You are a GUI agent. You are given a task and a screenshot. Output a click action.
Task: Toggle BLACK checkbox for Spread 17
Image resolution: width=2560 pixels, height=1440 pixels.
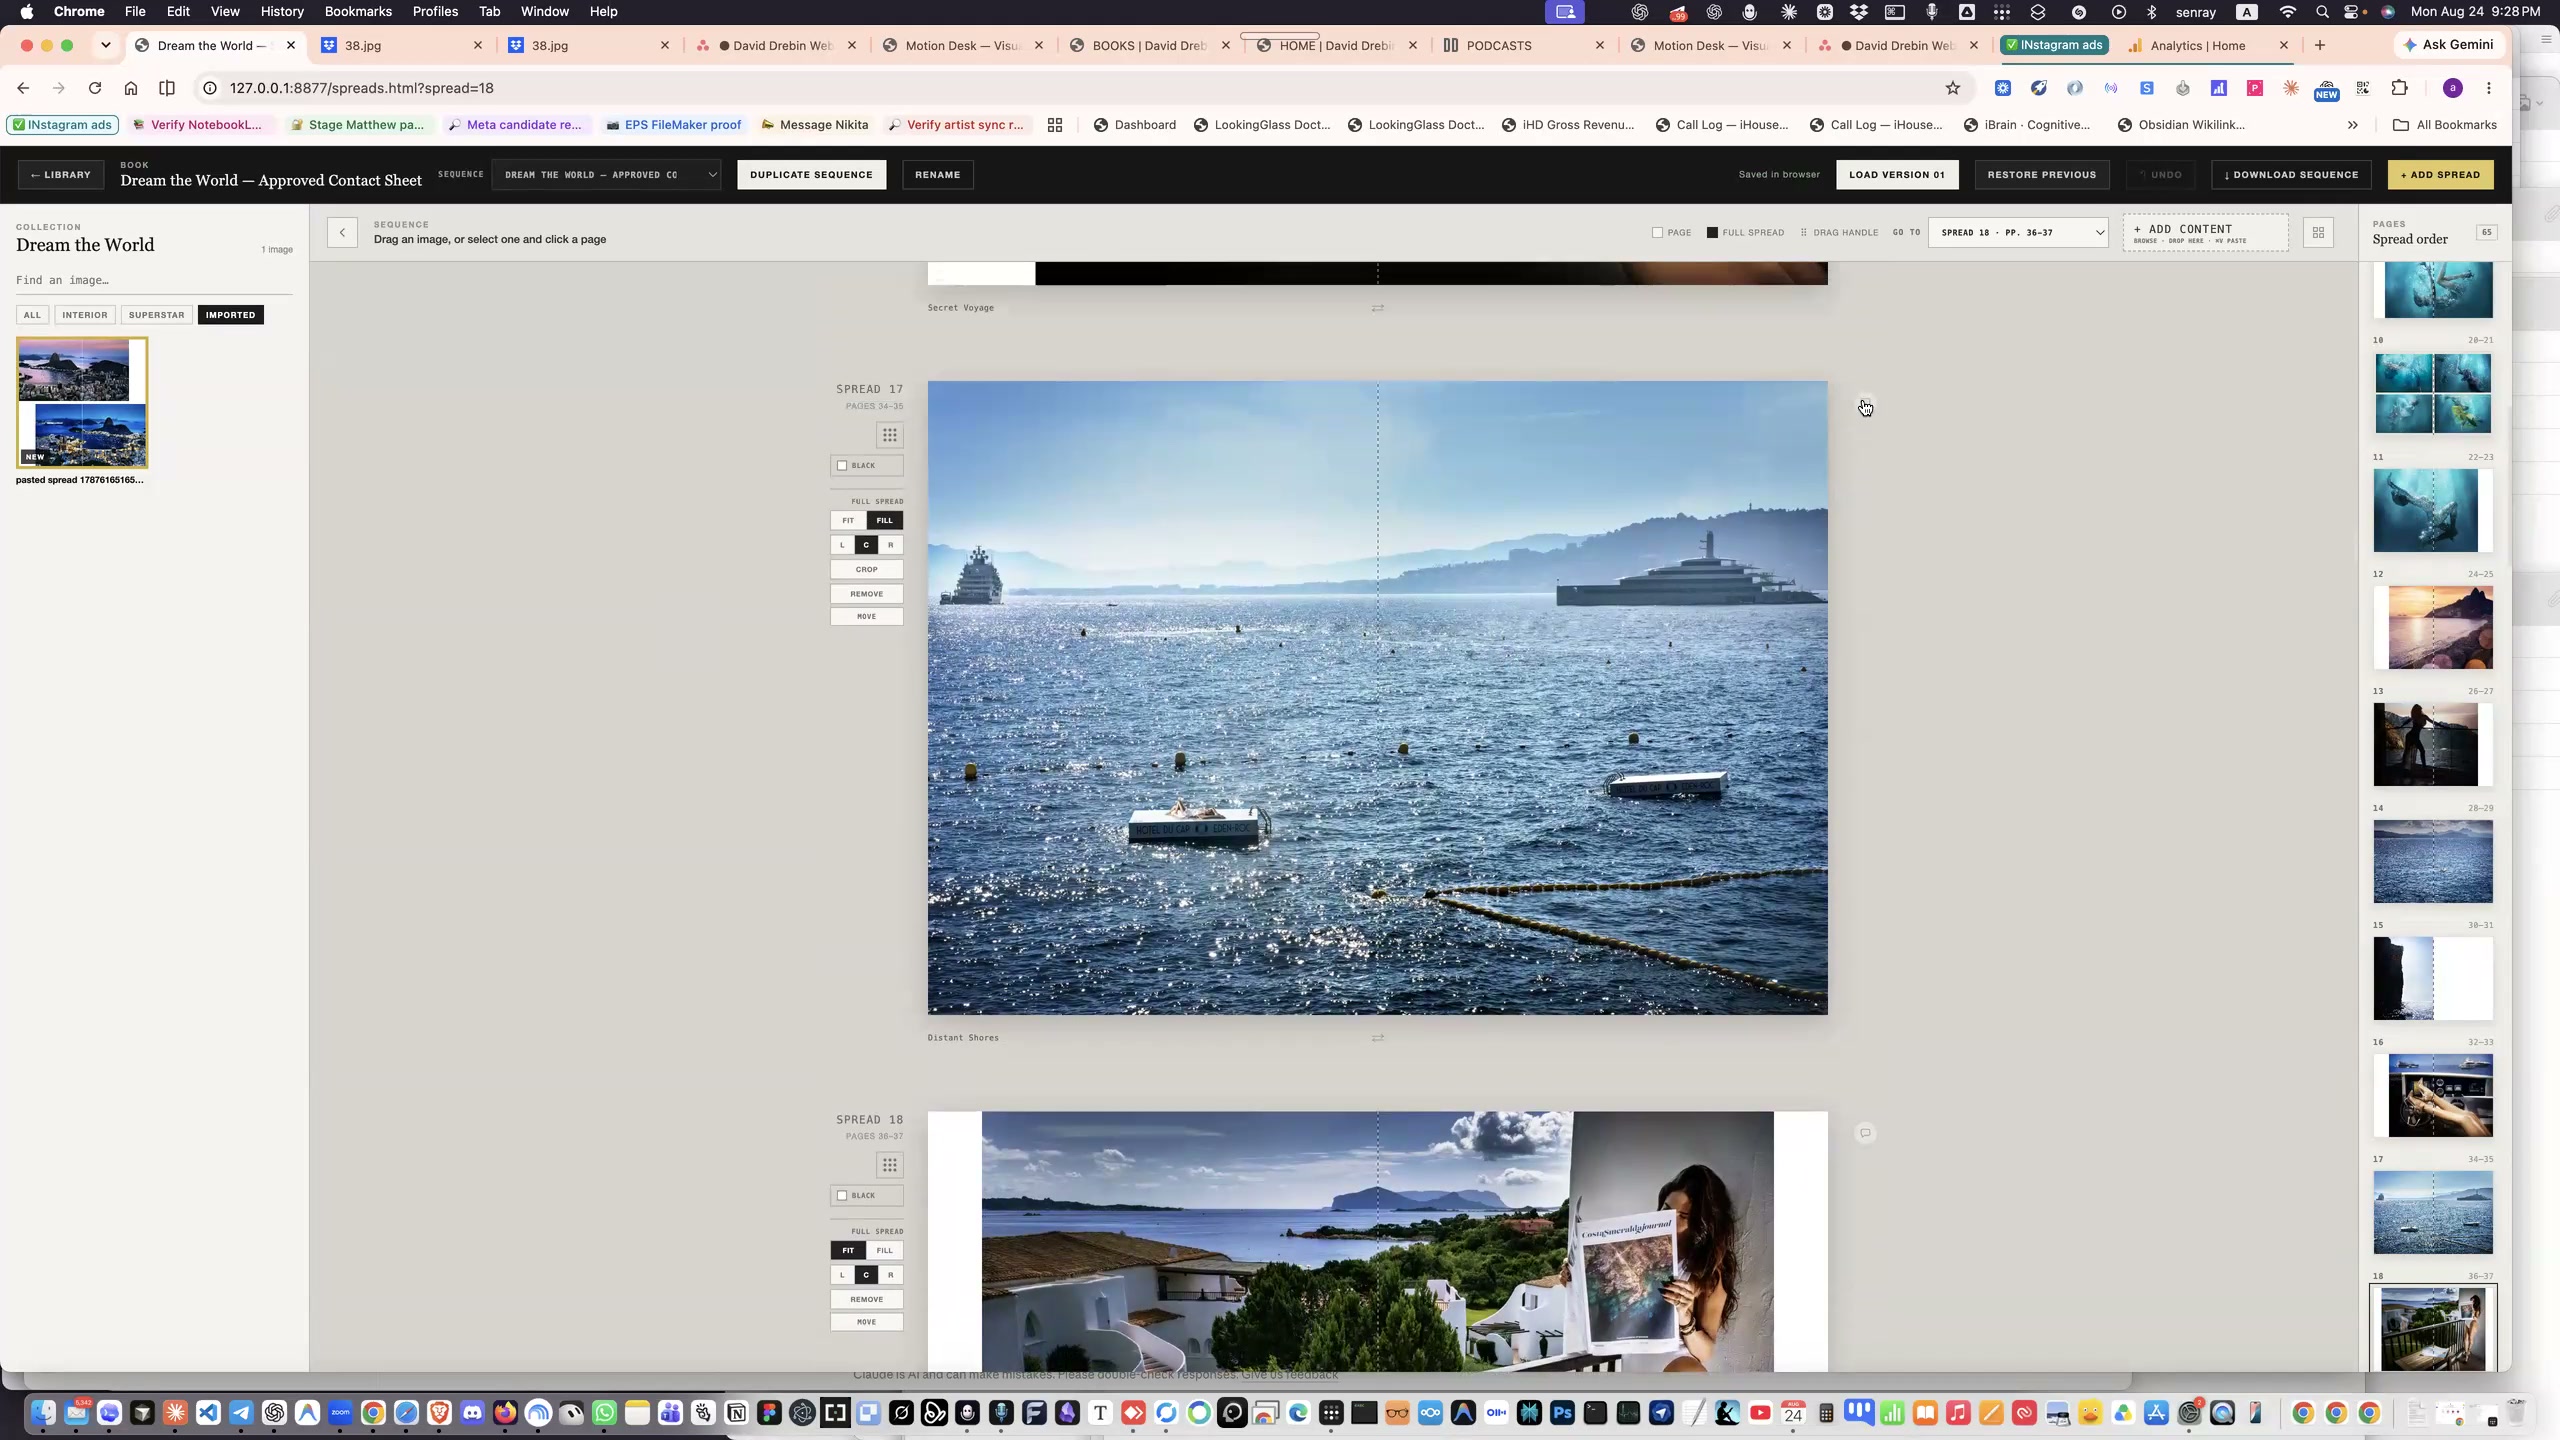tap(842, 466)
